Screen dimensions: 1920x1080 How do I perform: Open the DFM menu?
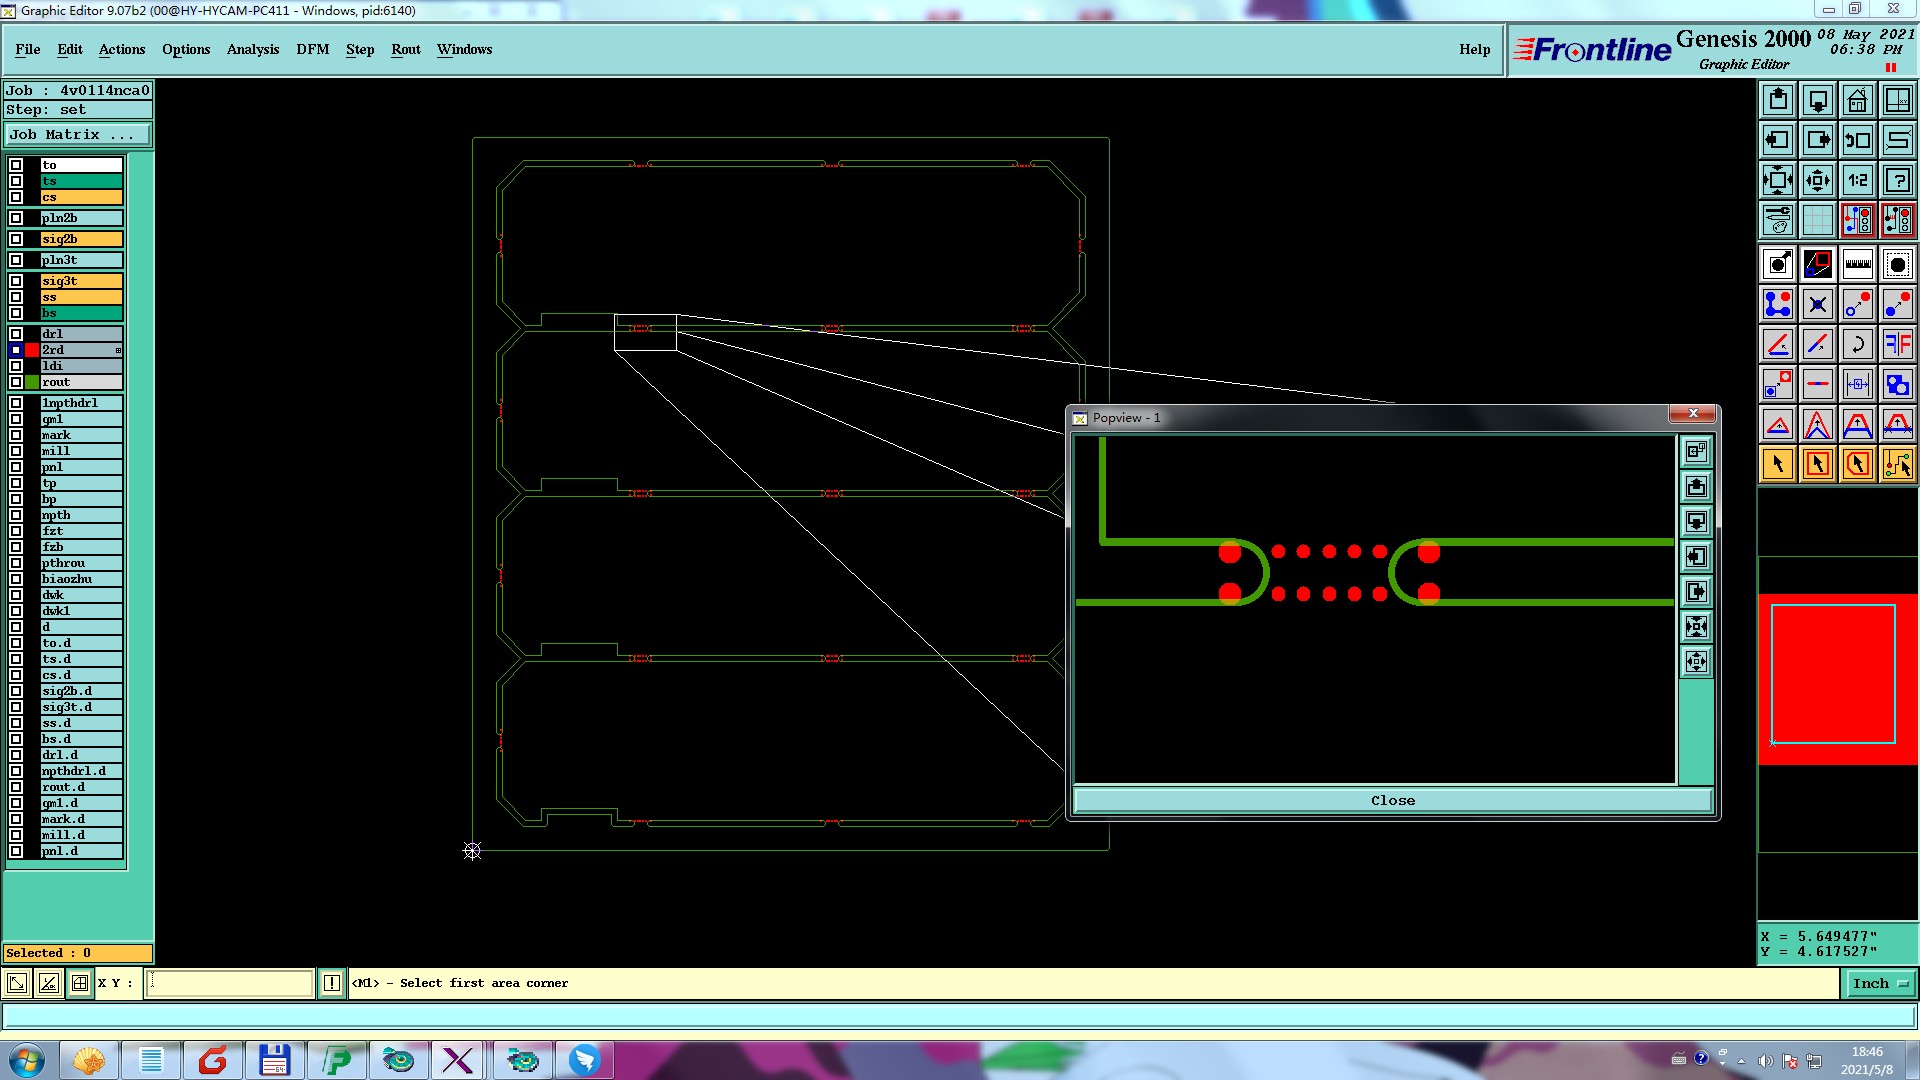tap(312, 49)
